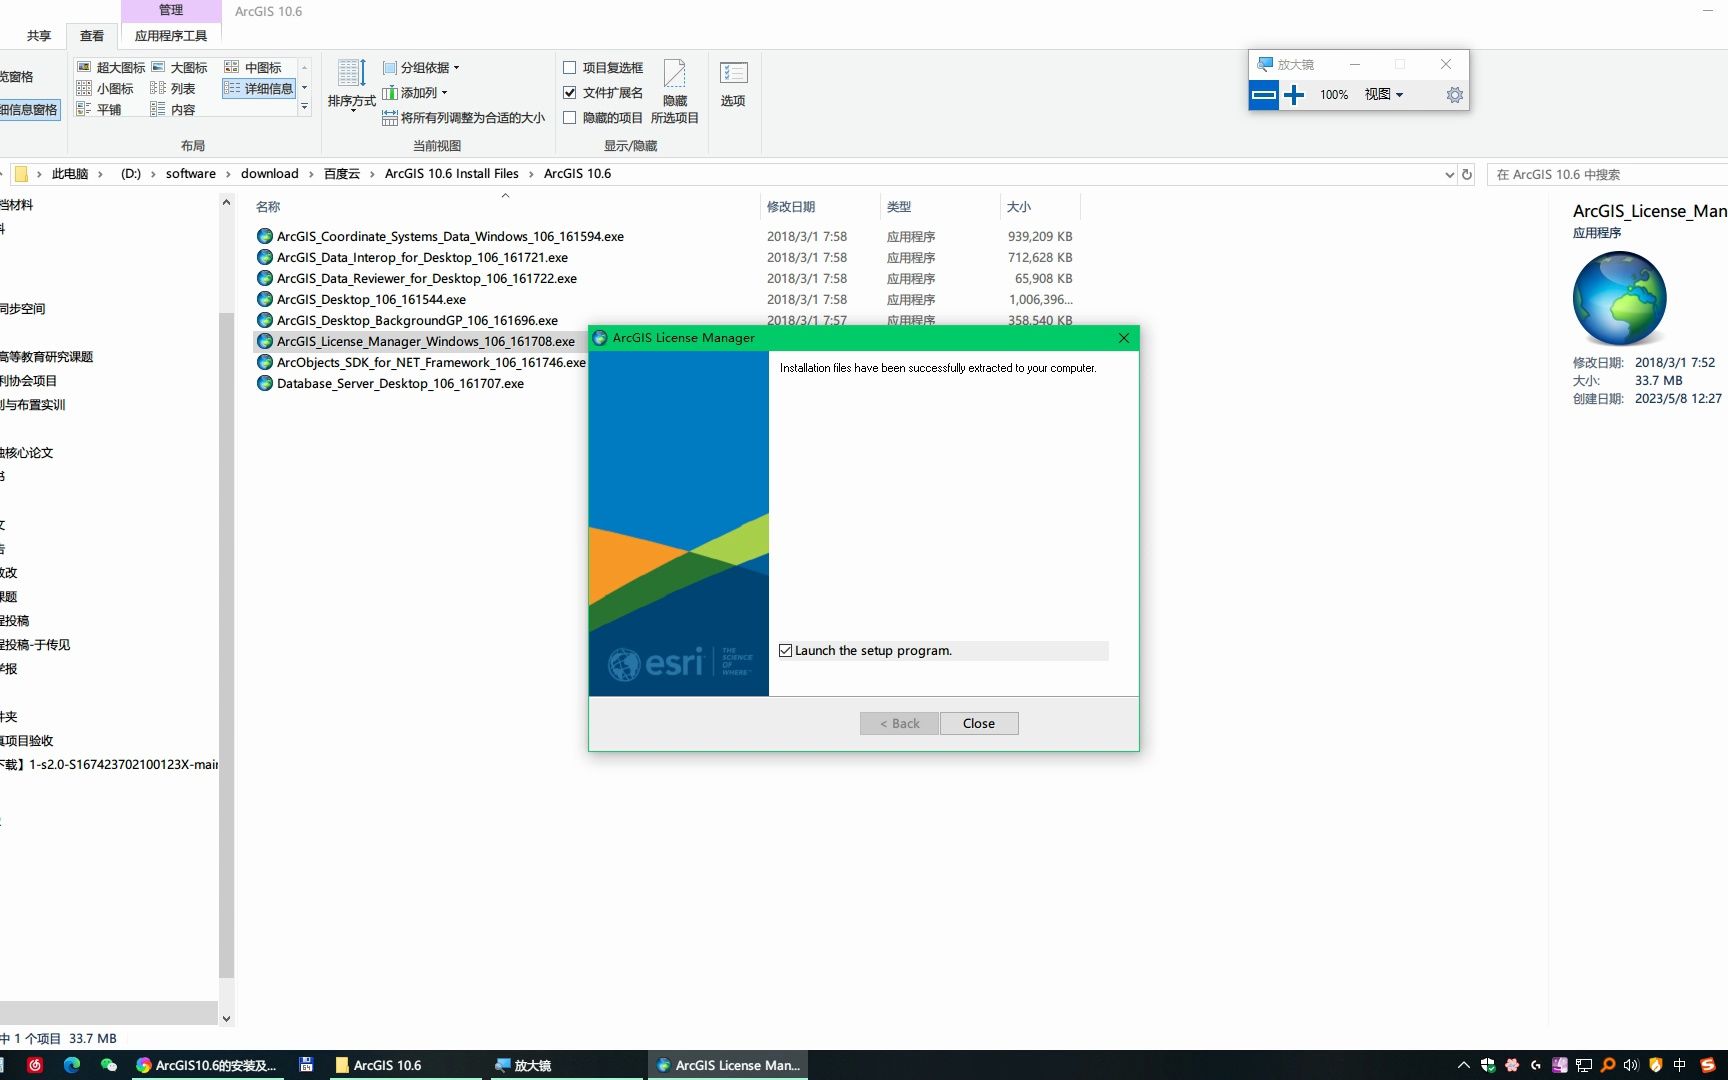Click 将所有列调整为合适的大小 size columns to fit
Image resolution: width=1728 pixels, height=1080 pixels.
point(464,118)
